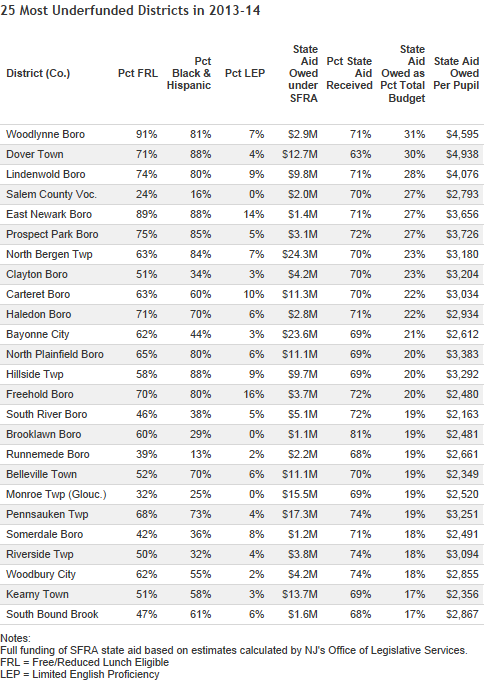Select Brooklawn Boro's 81% aid received cell
This screenshot has width=484, height=694.
click(x=361, y=434)
